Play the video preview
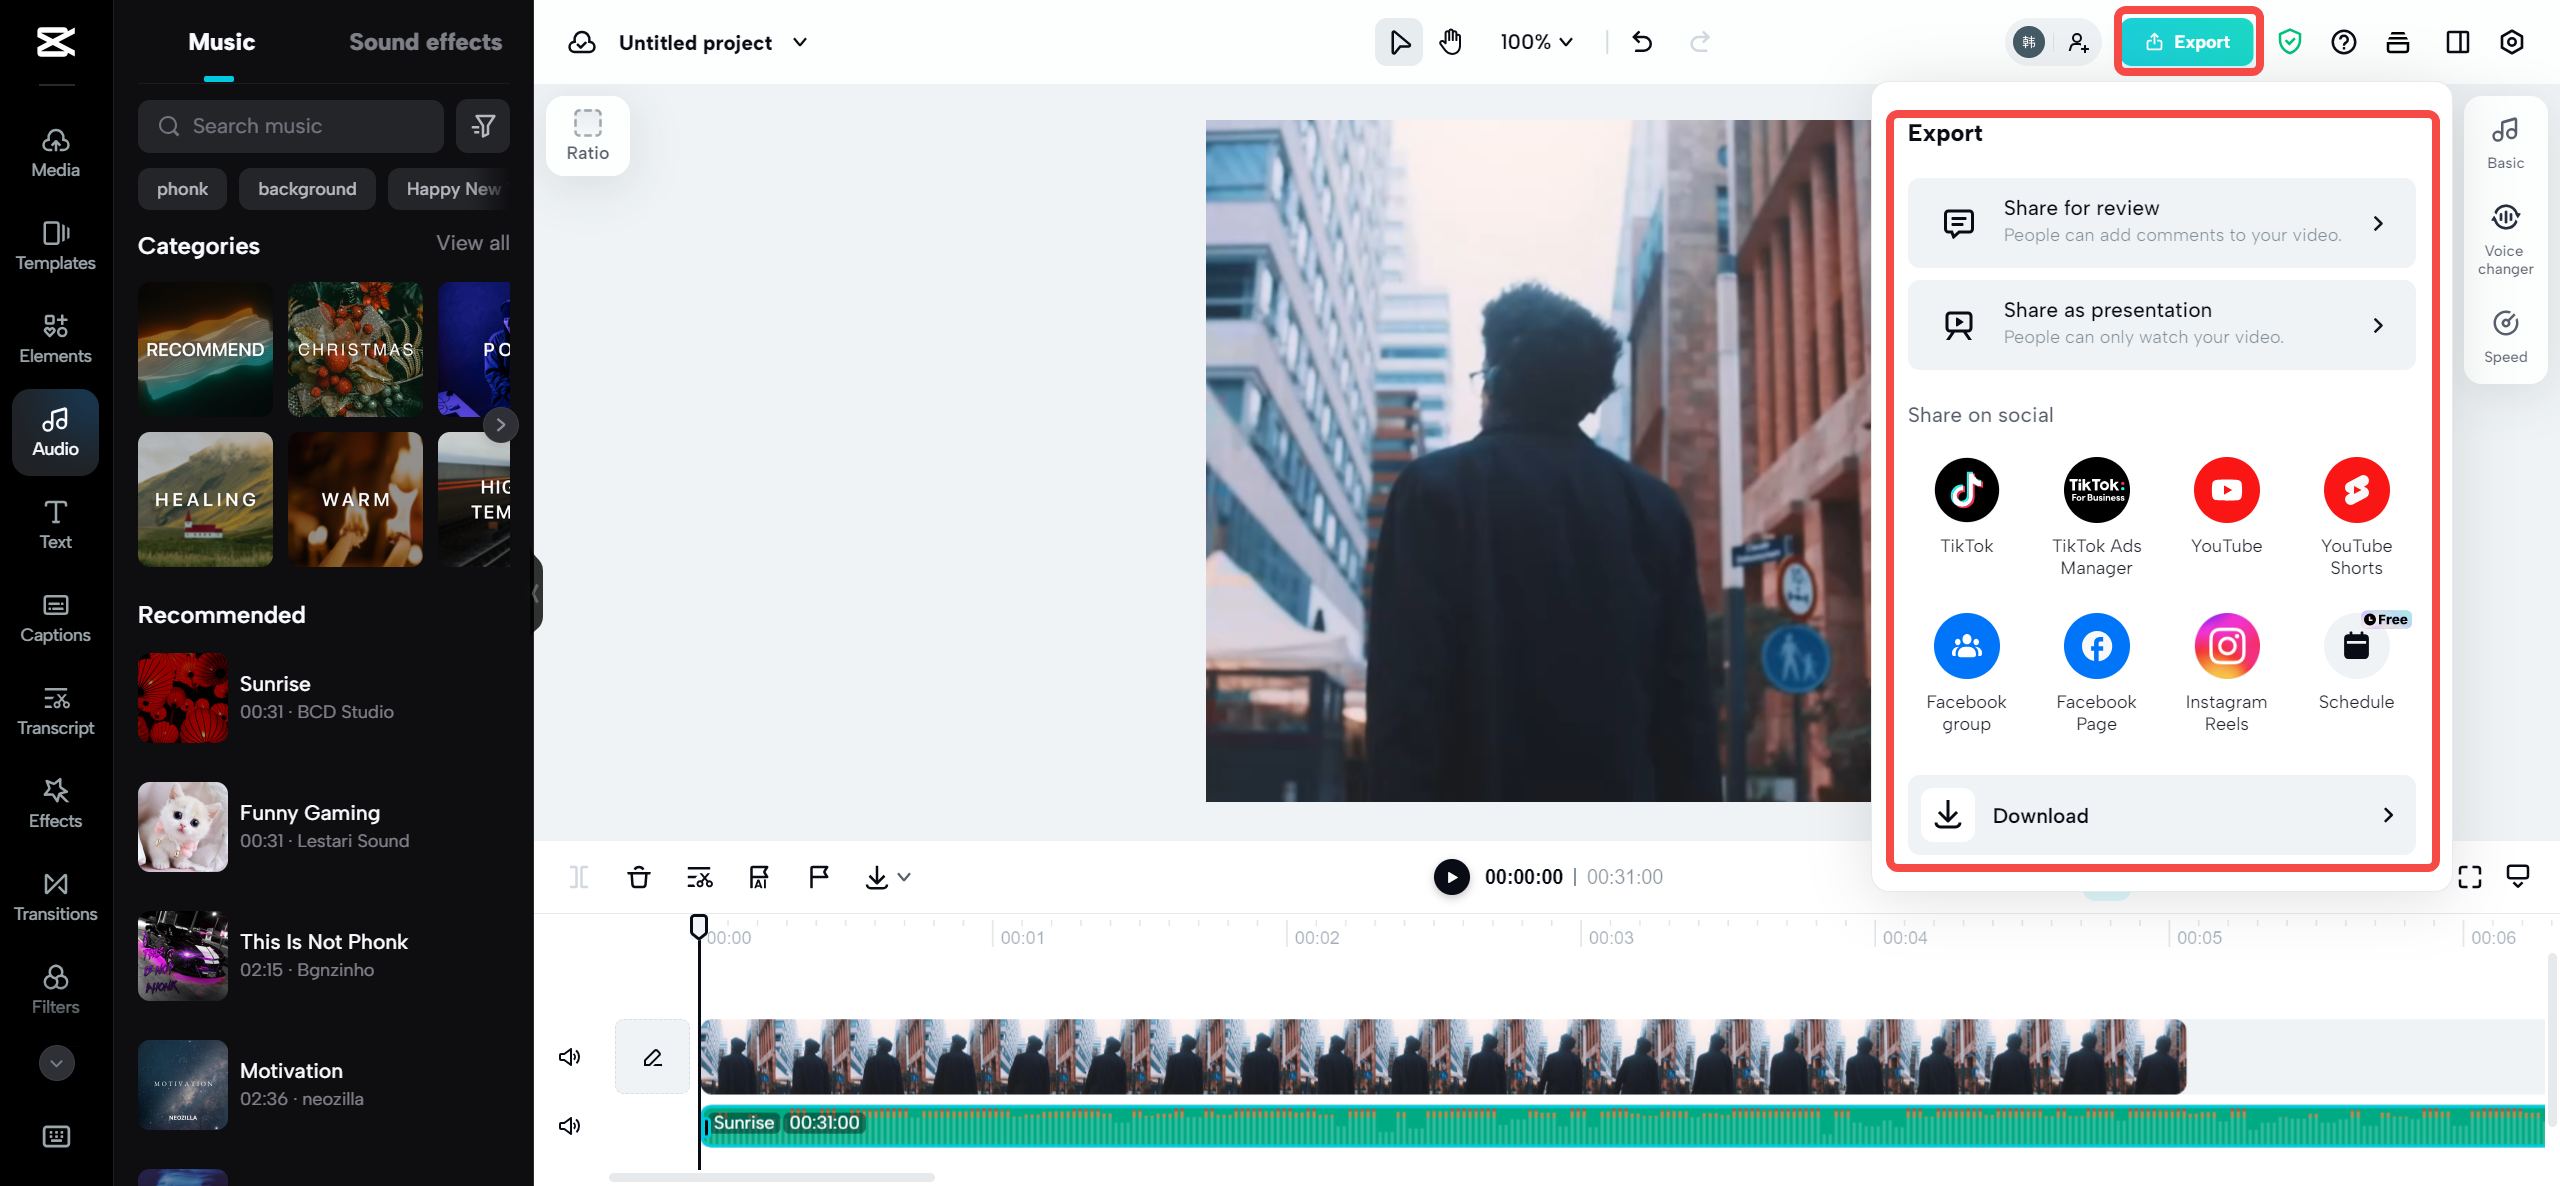Screen dimensions: 2560x1186 1451,877
